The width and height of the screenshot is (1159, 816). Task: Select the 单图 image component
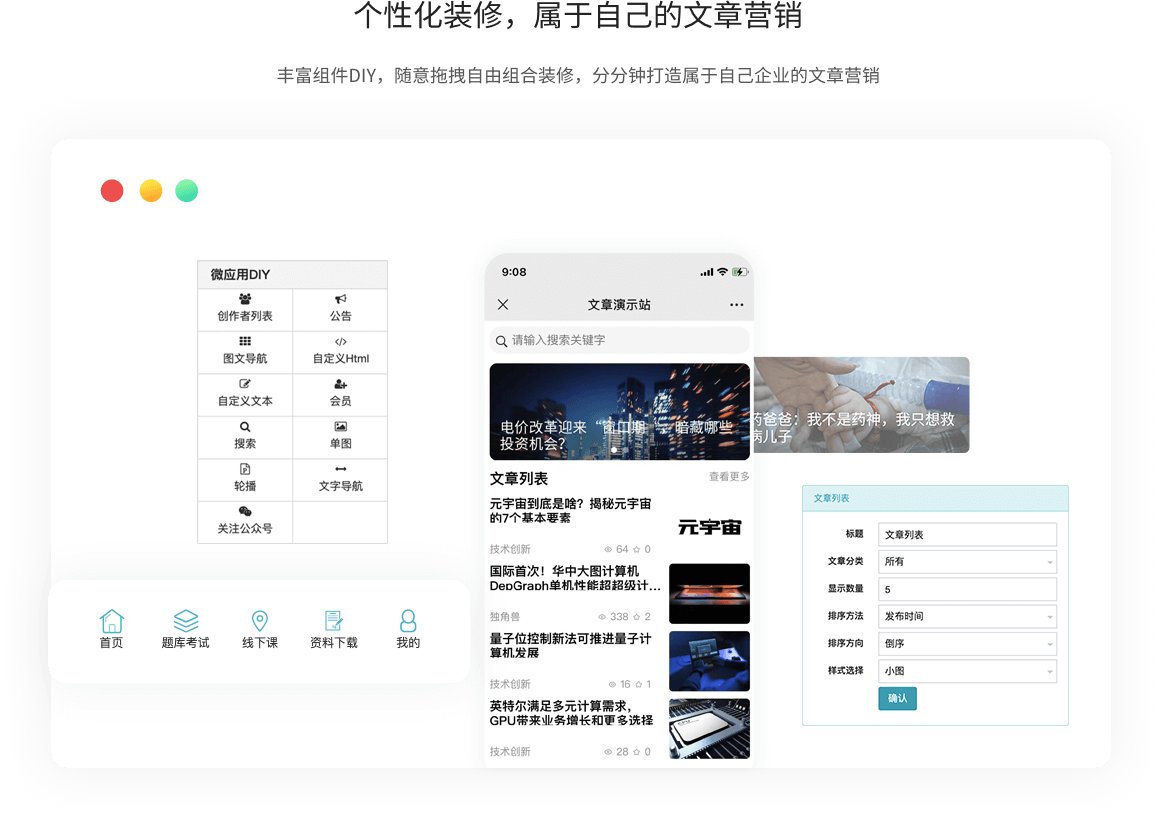point(340,427)
